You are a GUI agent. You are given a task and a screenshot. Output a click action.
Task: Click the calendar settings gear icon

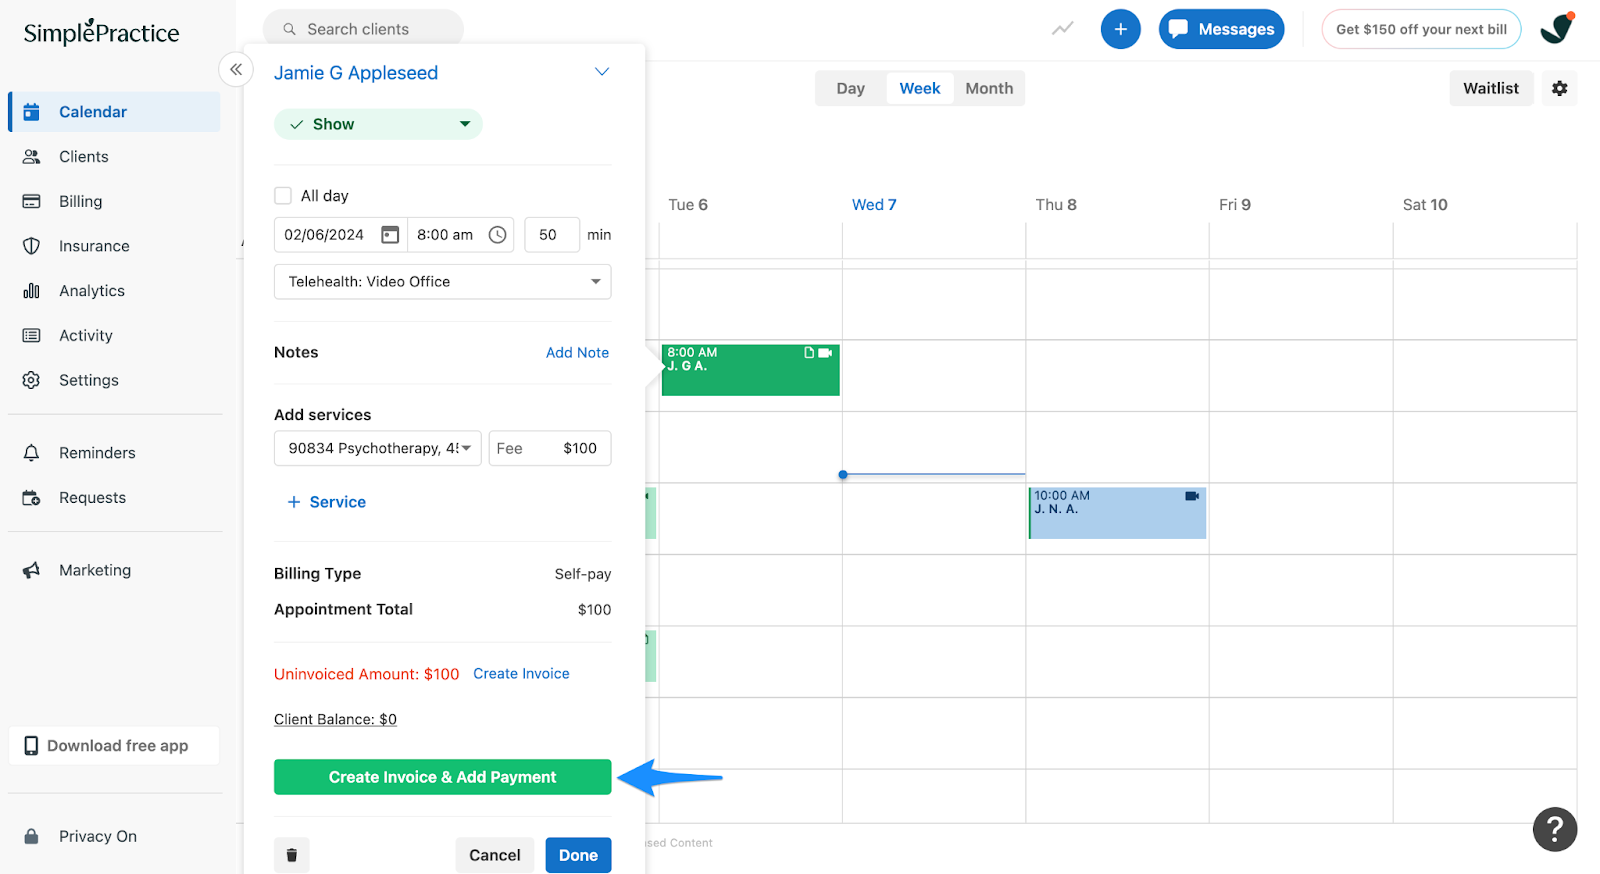[x=1559, y=88]
